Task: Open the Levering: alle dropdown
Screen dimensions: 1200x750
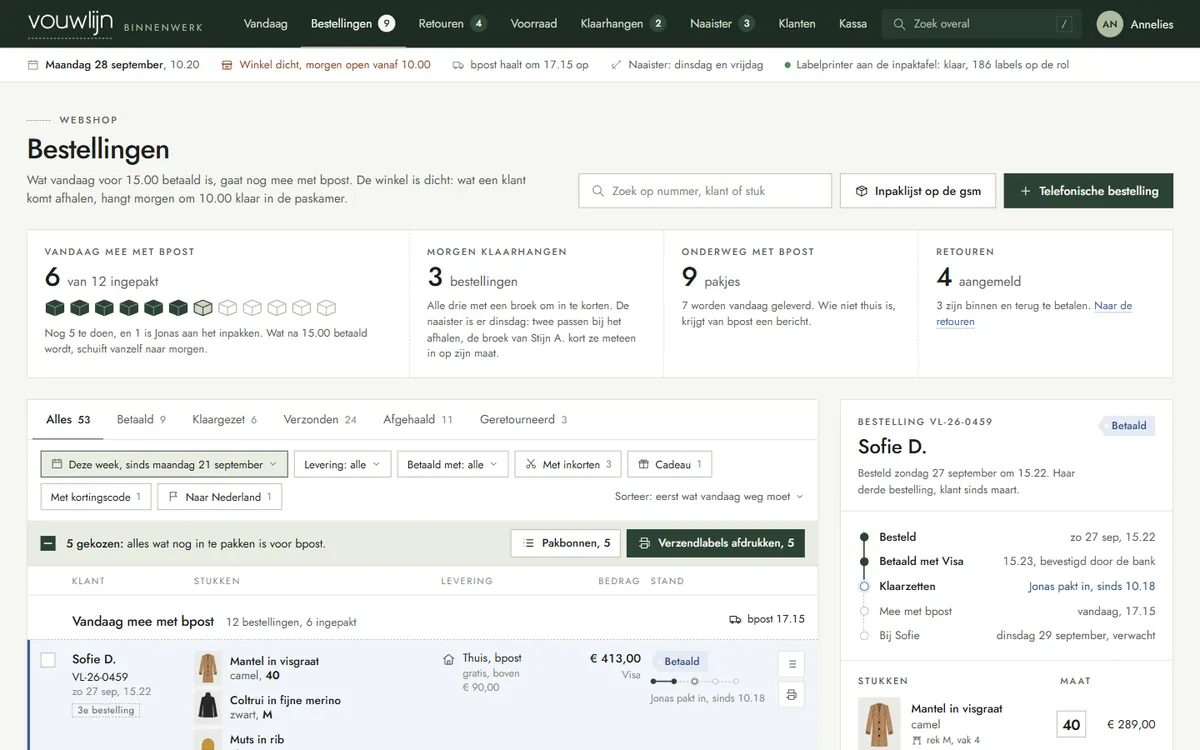Action: point(342,465)
